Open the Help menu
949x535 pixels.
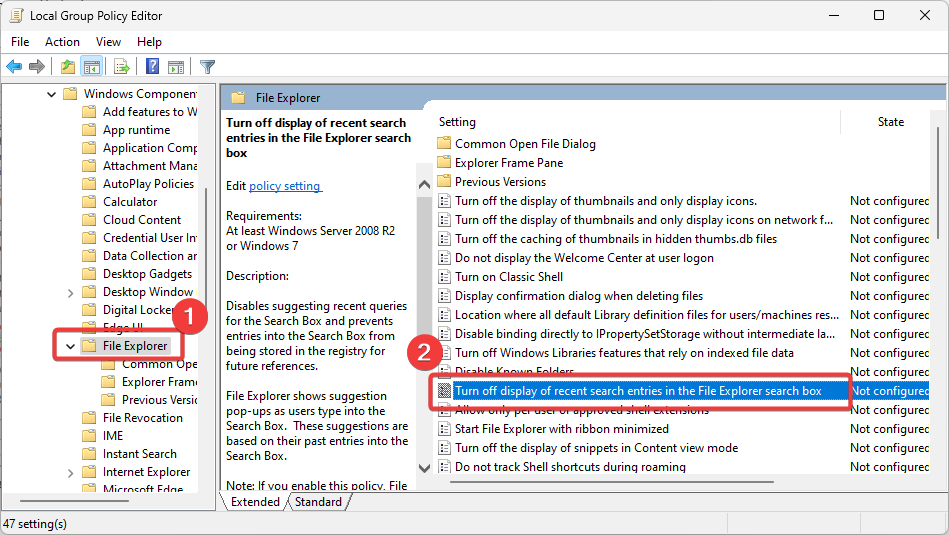click(149, 42)
